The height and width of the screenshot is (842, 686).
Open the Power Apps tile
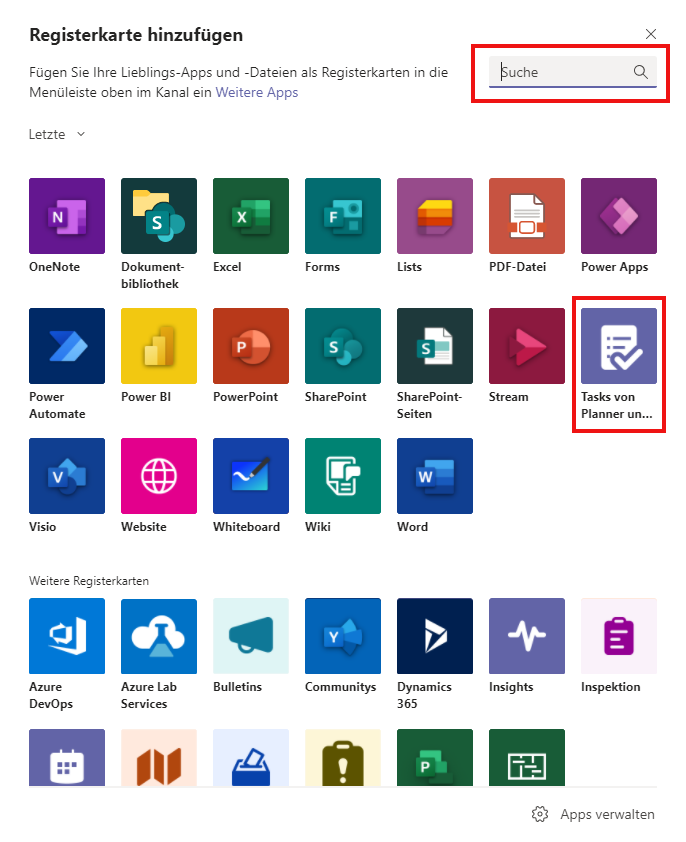[x=619, y=216]
